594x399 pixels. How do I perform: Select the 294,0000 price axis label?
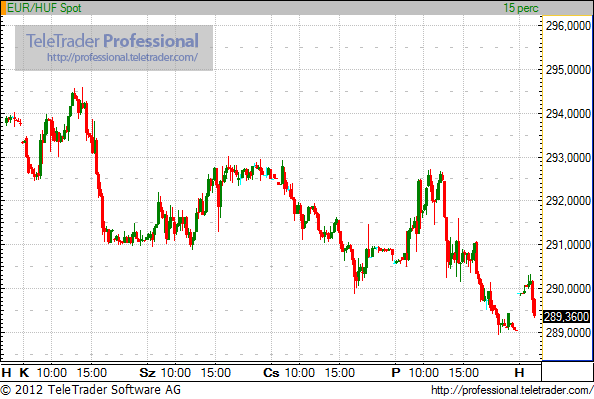568,114
